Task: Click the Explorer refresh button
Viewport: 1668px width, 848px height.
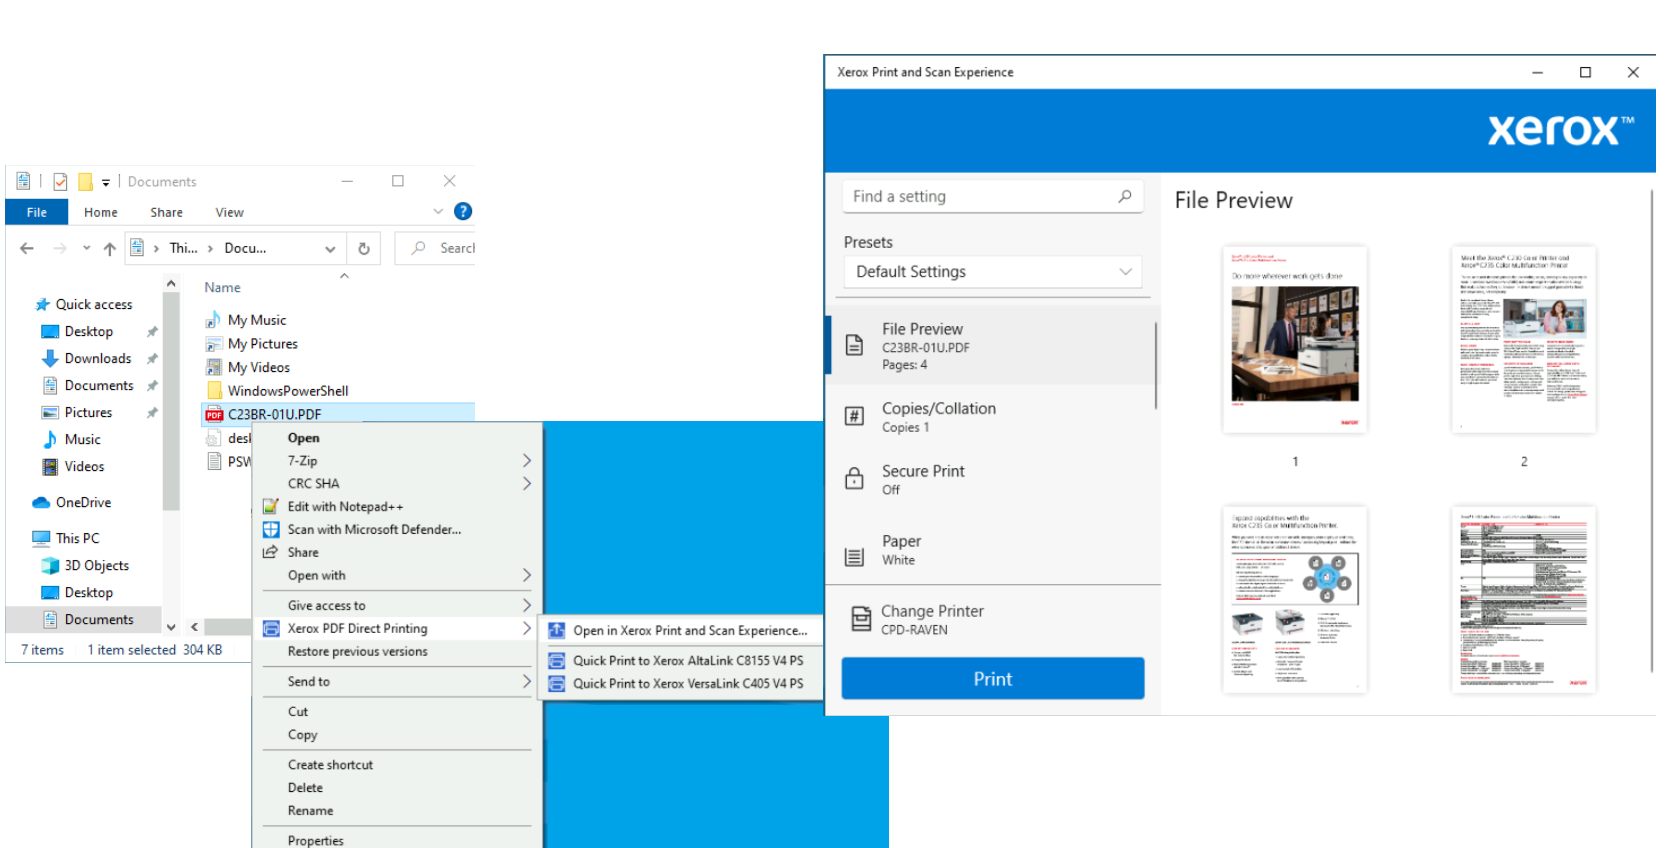Action: tap(364, 248)
